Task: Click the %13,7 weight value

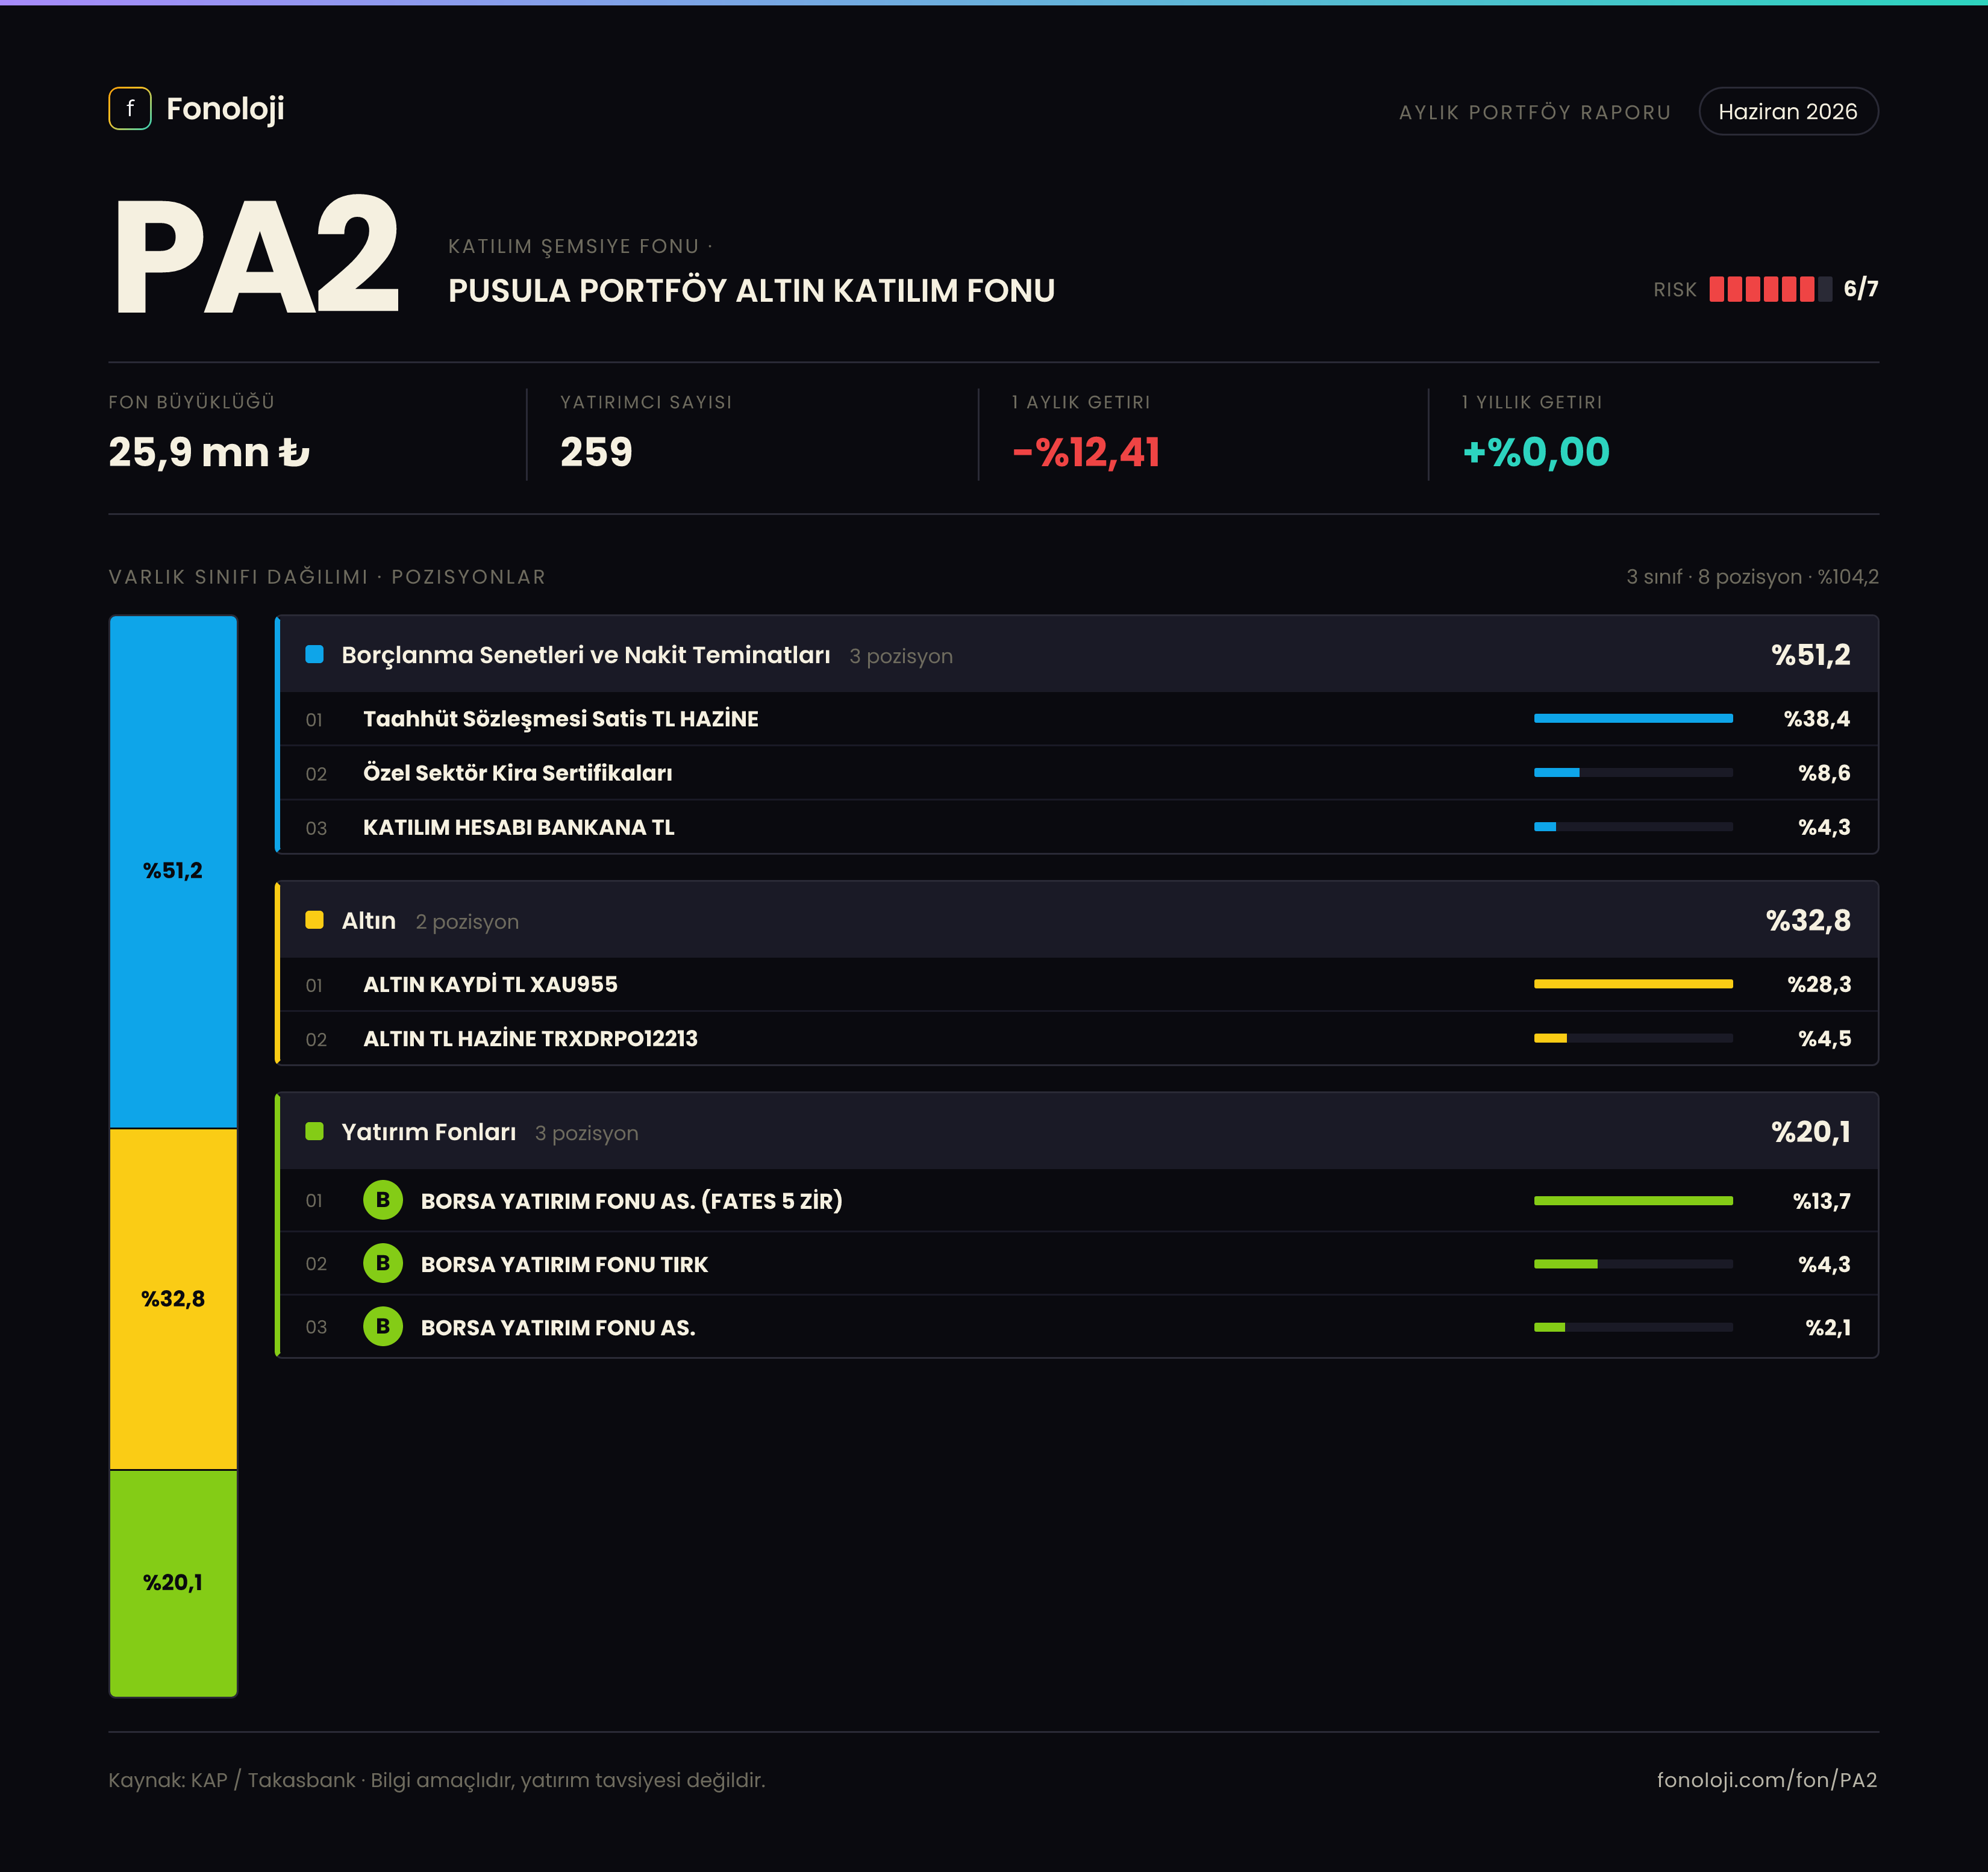Action: pyautogui.click(x=1821, y=1201)
